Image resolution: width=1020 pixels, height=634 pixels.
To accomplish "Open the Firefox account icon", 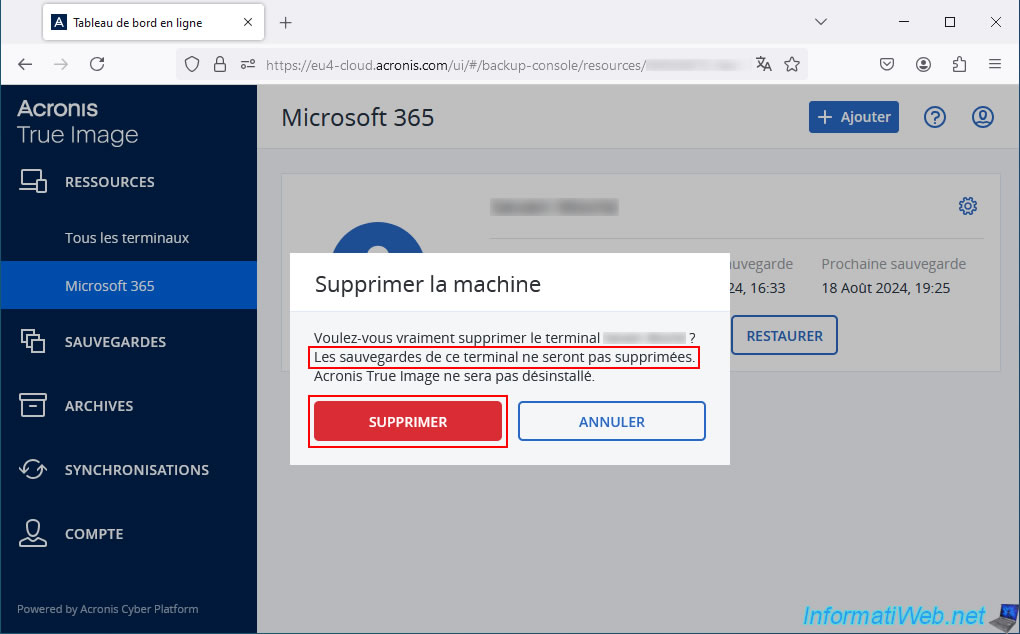I will pos(923,64).
